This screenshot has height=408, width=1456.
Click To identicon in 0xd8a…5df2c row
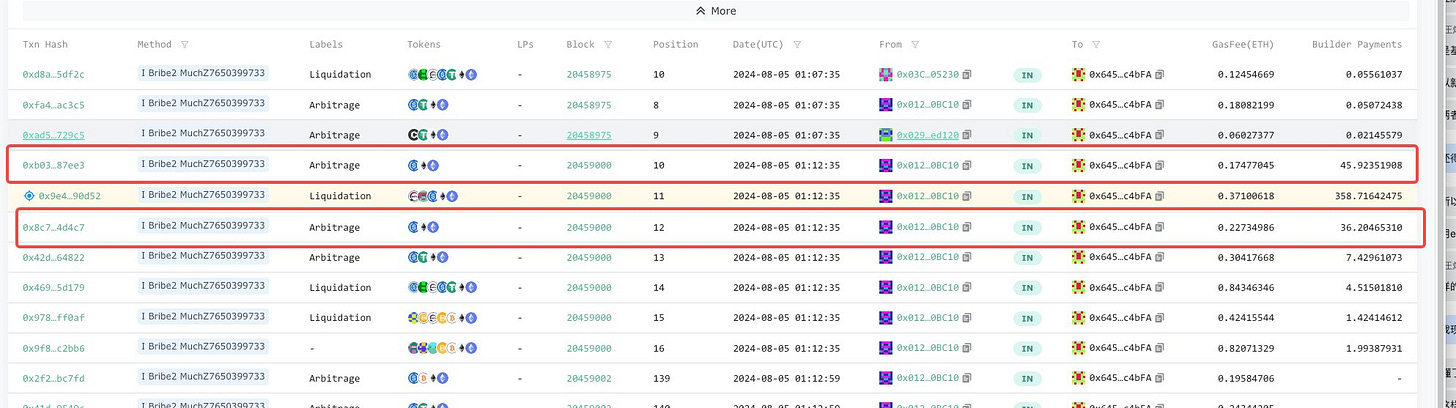coord(1078,74)
